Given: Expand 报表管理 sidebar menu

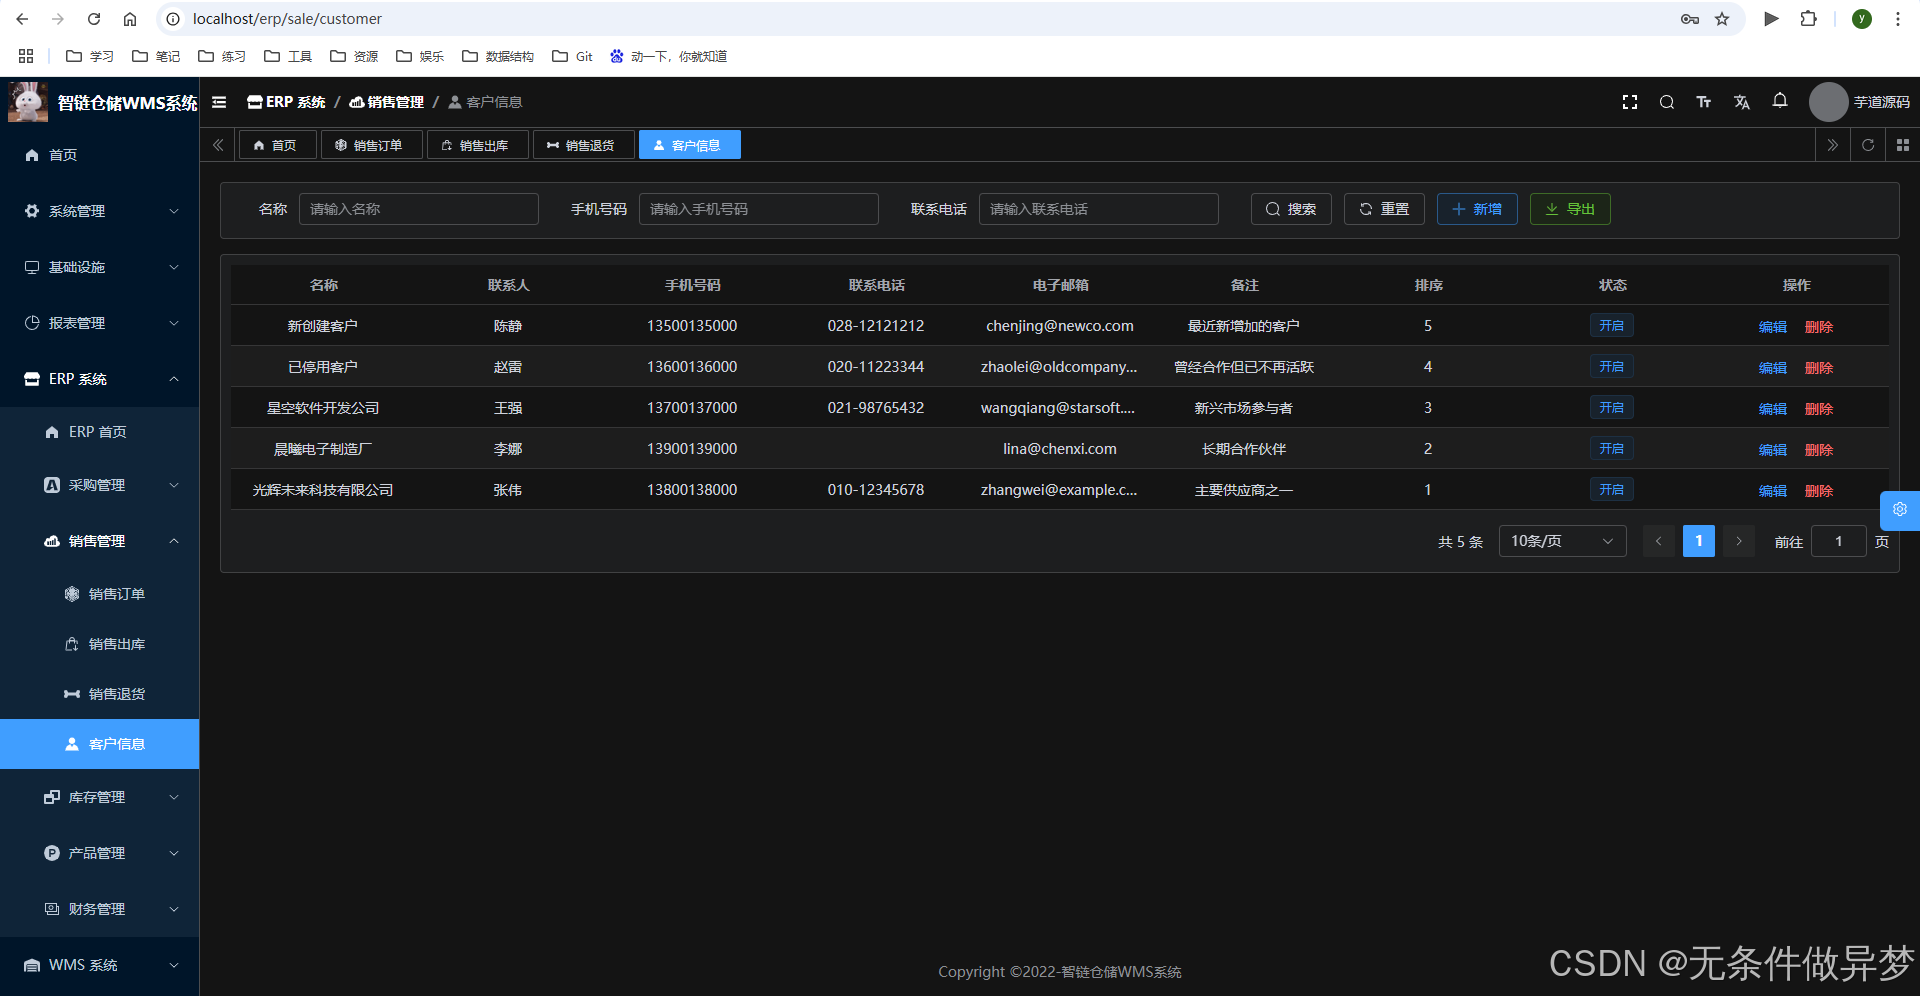Looking at the screenshot, I should [100, 323].
